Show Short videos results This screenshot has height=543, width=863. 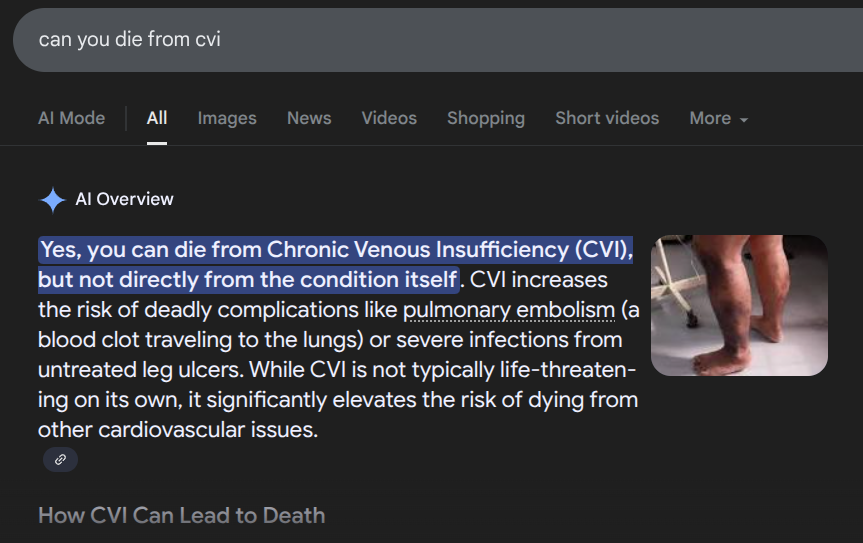click(607, 118)
